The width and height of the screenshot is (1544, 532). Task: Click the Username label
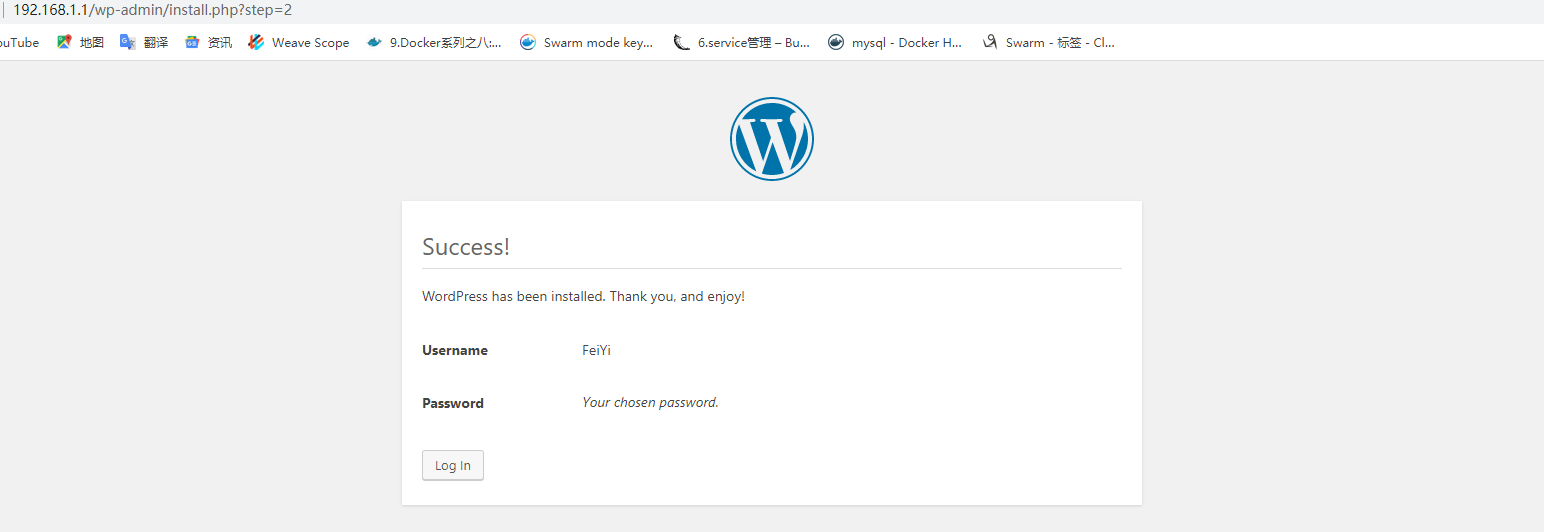tap(455, 350)
